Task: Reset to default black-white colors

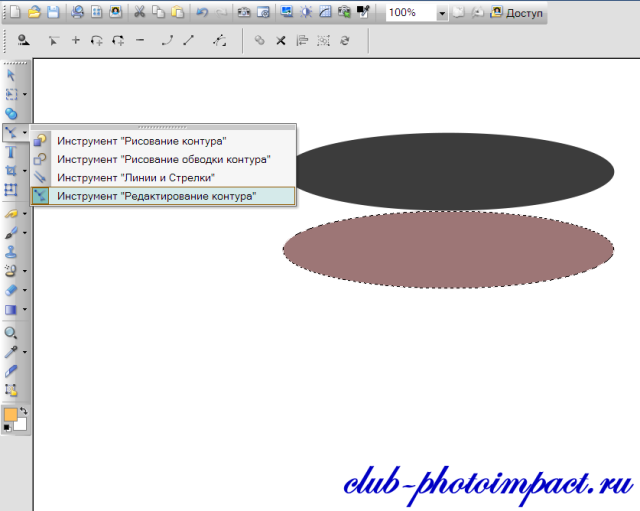Action: click(x=7, y=428)
